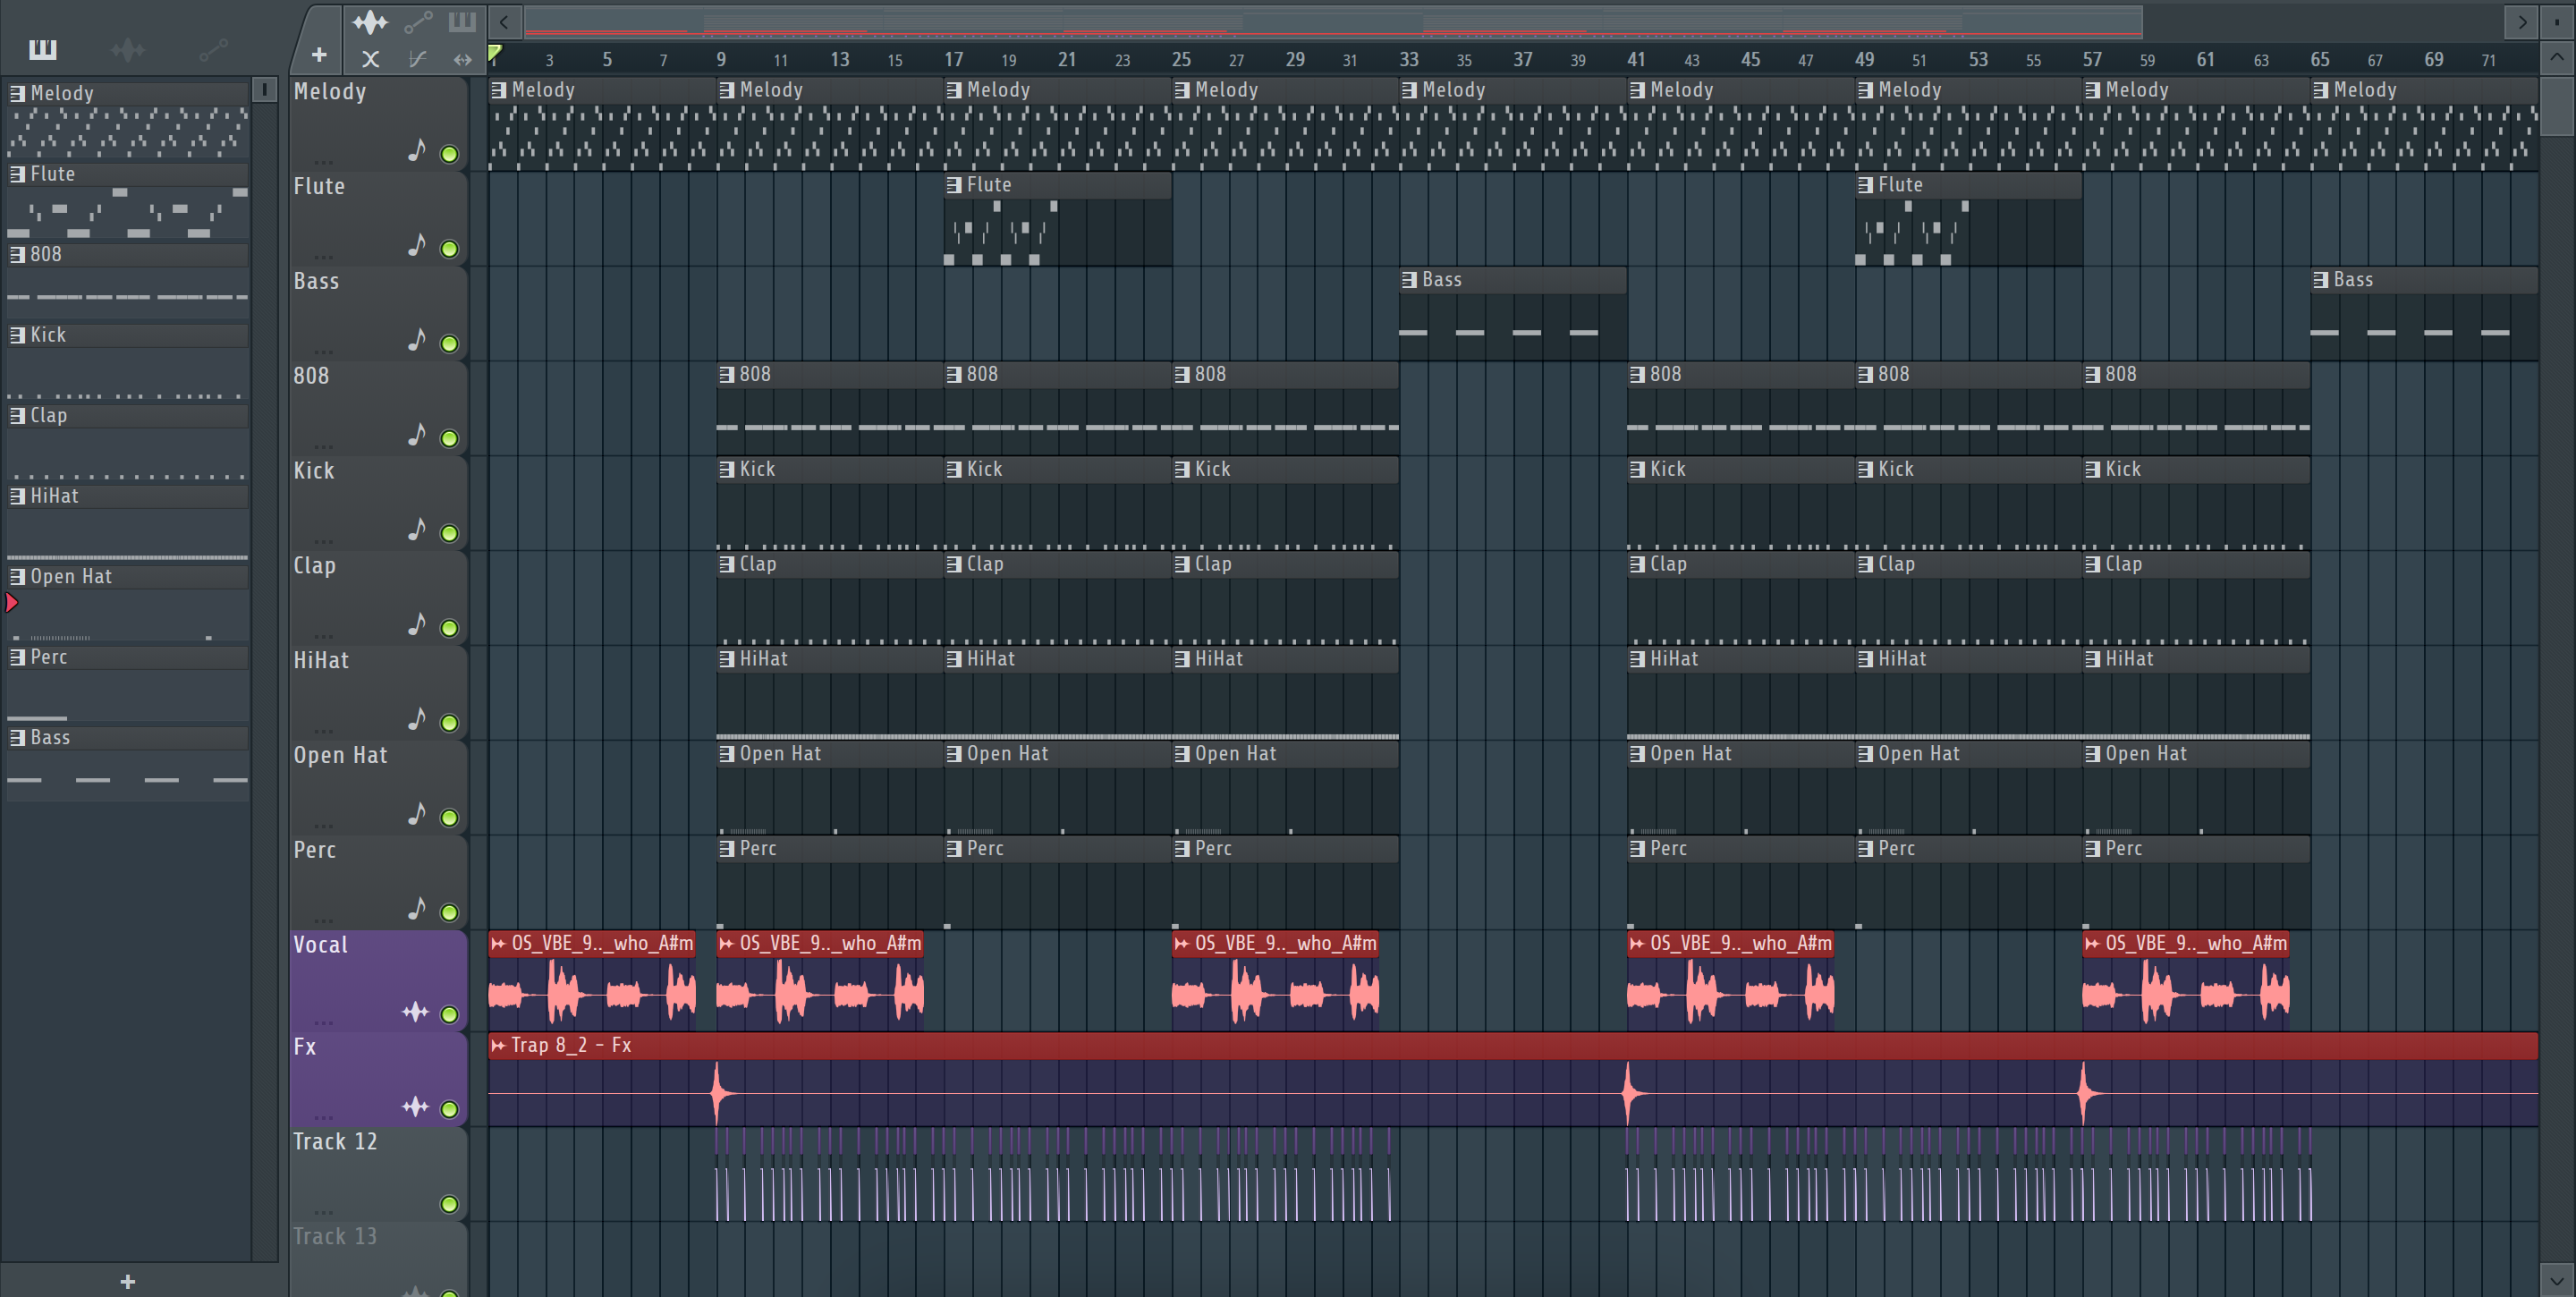
Task: Mute the 808 track
Action: [450, 439]
